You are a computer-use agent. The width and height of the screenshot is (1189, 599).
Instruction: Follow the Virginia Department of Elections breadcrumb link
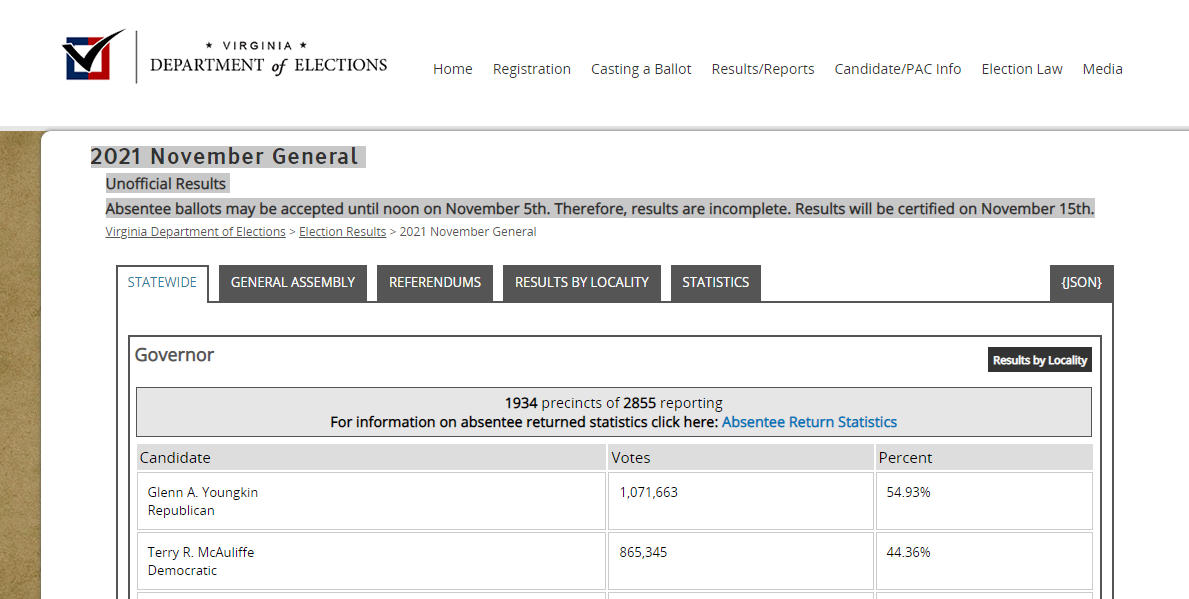tap(196, 232)
